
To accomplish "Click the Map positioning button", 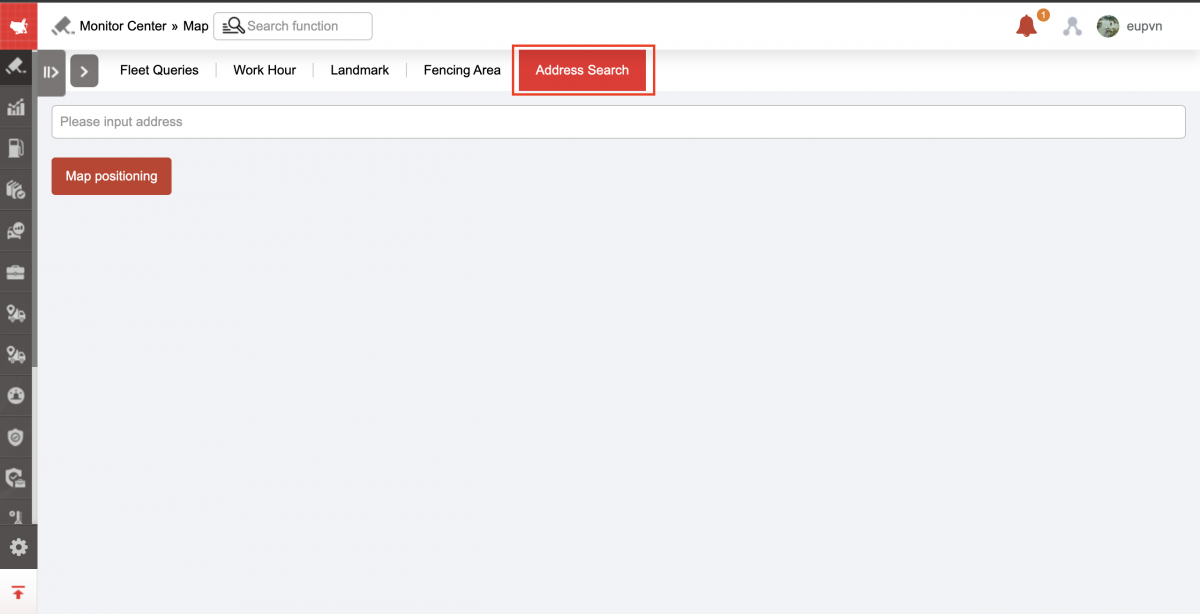I will [x=112, y=176].
